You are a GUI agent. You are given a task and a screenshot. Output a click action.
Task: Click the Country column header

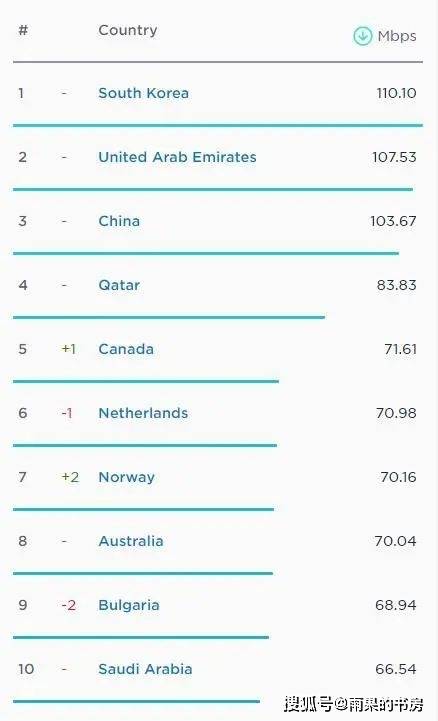128,30
